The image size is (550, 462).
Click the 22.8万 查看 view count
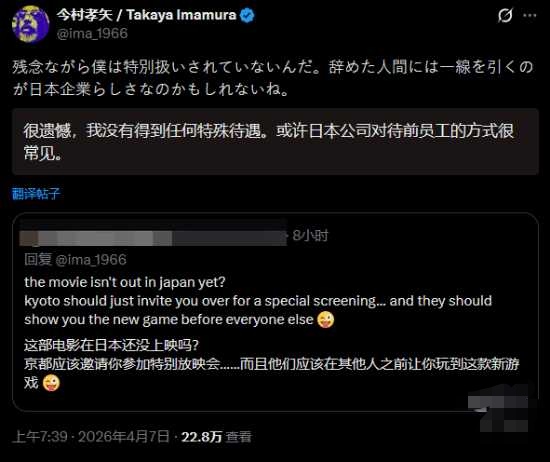tap(216, 437)
